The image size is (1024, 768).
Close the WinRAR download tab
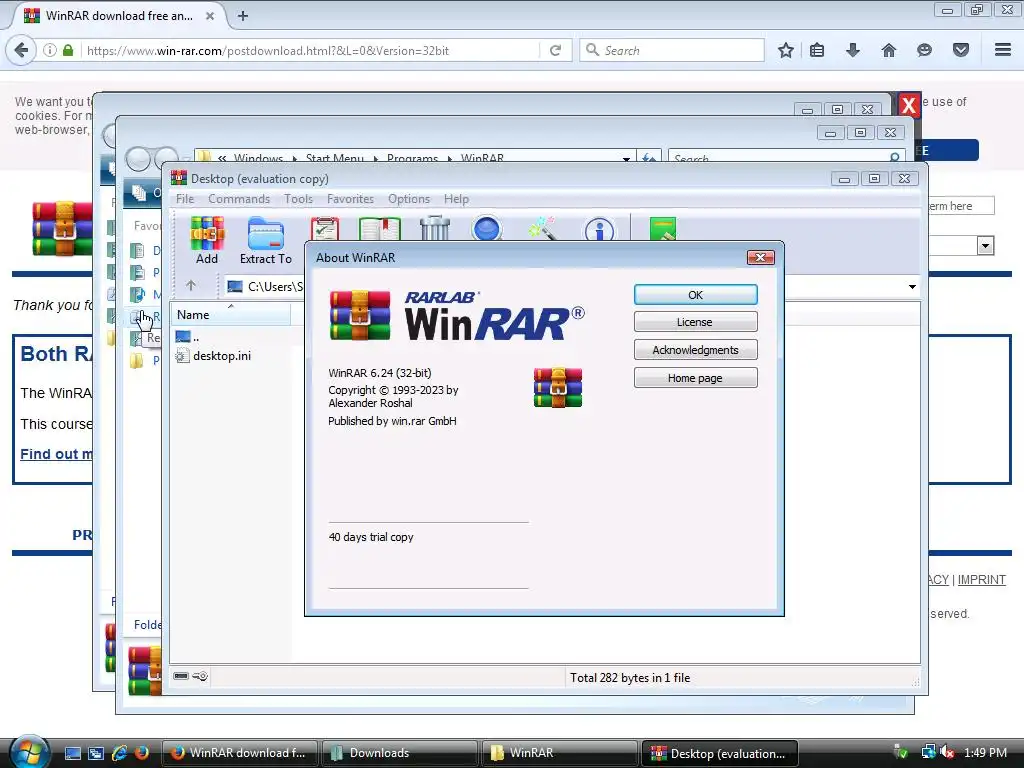point(210,16)
